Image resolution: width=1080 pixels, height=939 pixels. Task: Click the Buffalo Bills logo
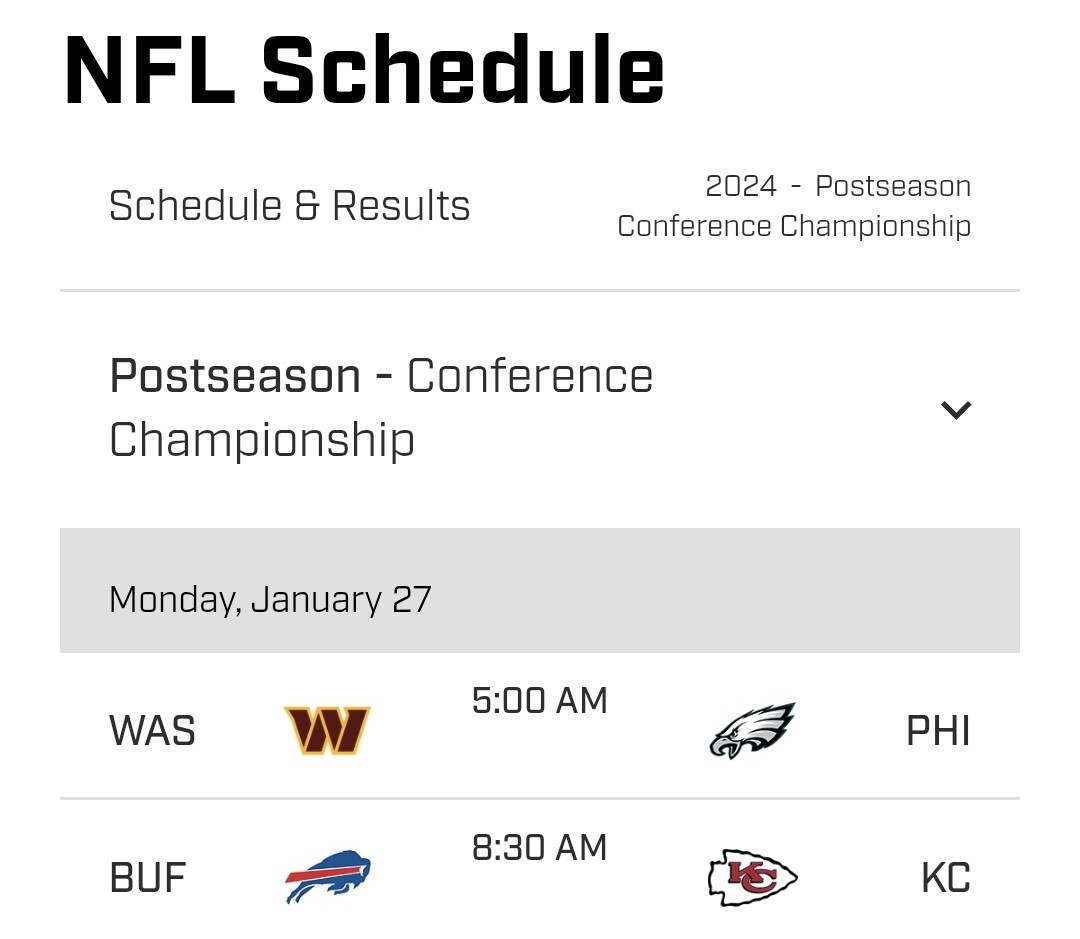tap(327, 878)
